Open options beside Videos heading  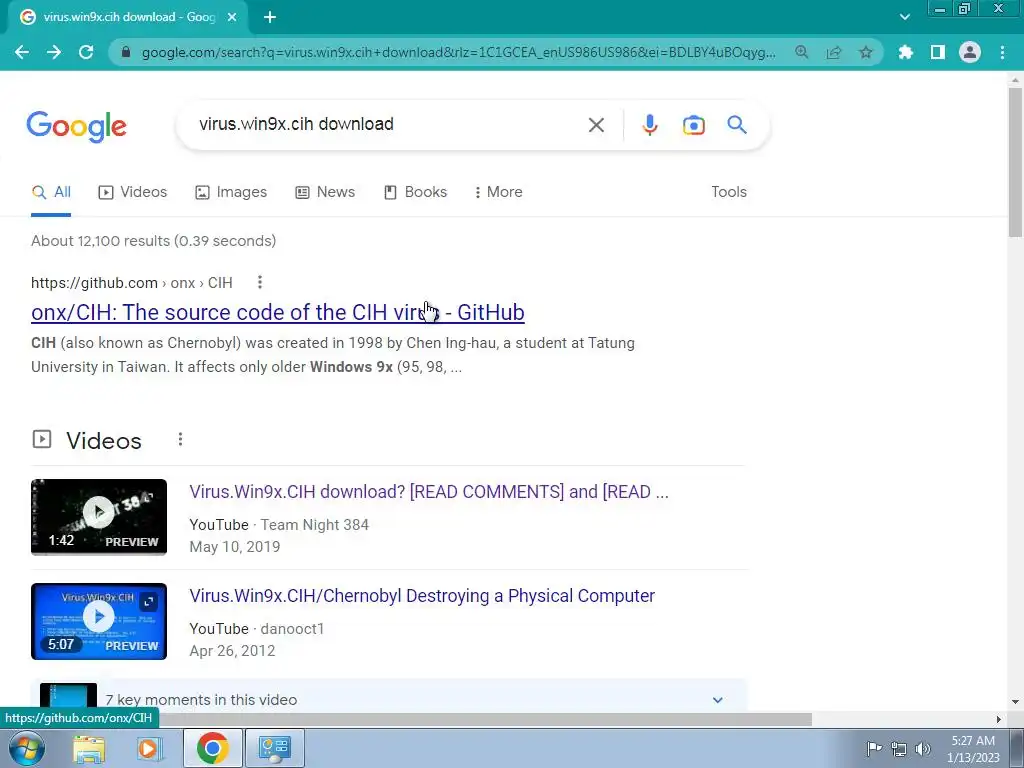coord(180,440)
